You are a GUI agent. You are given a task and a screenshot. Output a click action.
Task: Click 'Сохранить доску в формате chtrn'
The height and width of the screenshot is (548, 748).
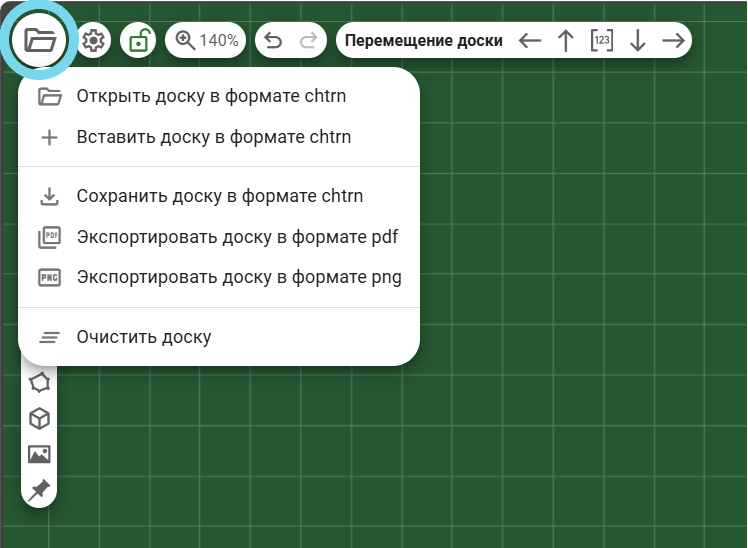(x=219, y=196)
